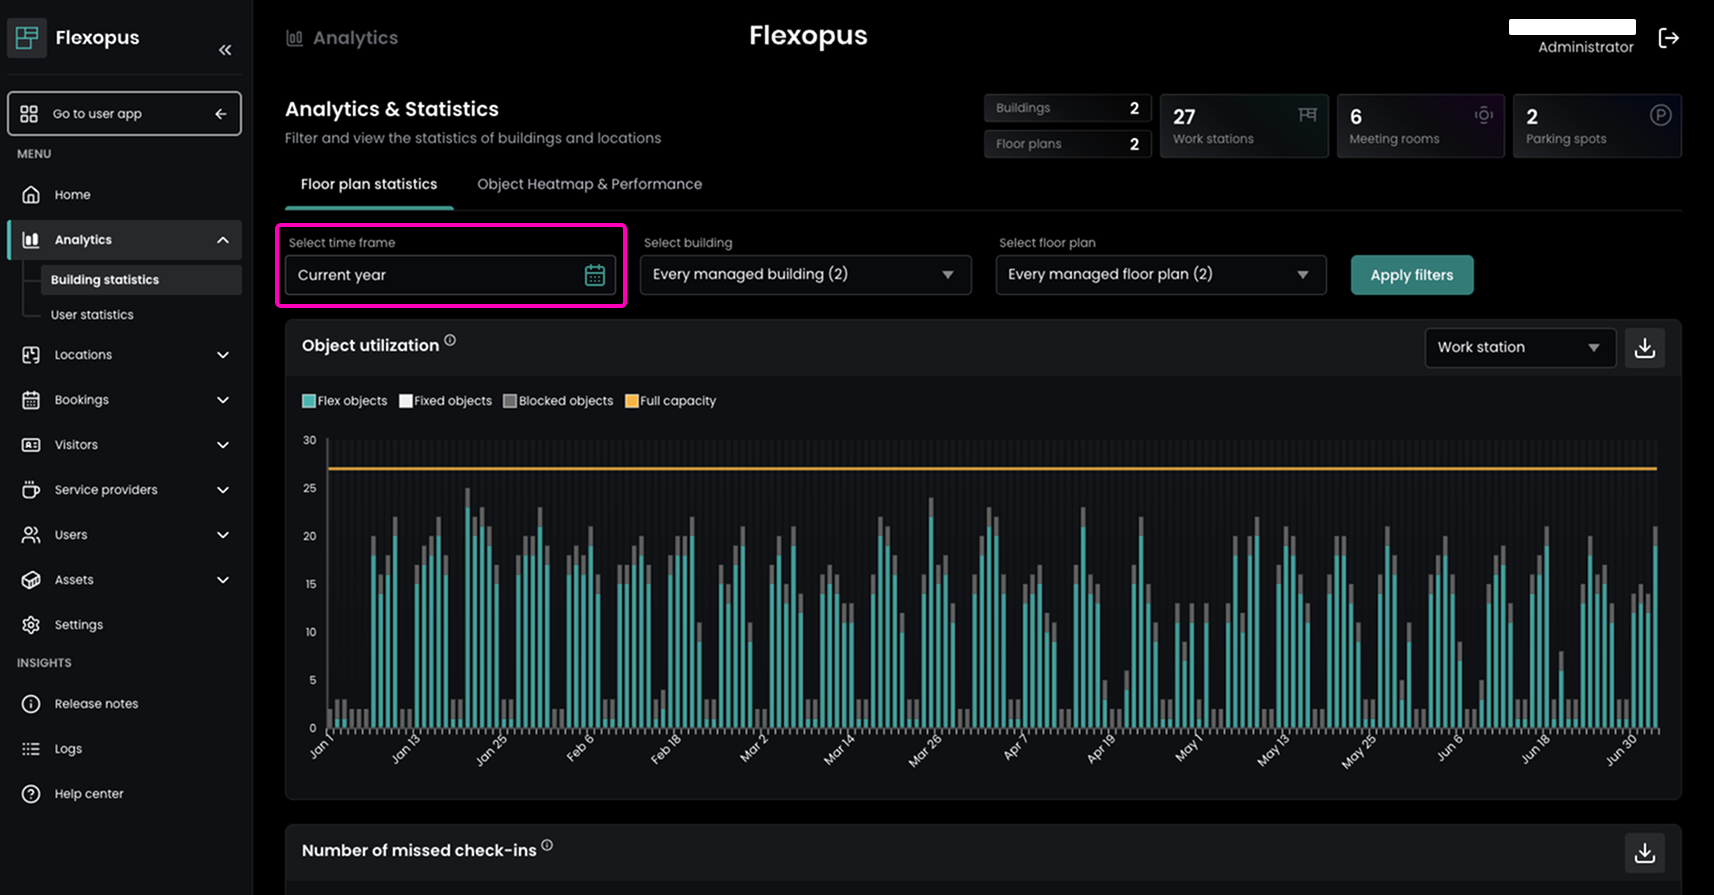This screenshot has width=1714, height=895.
Task: Open Work station object type dropdown
Action: [1519, 348]
